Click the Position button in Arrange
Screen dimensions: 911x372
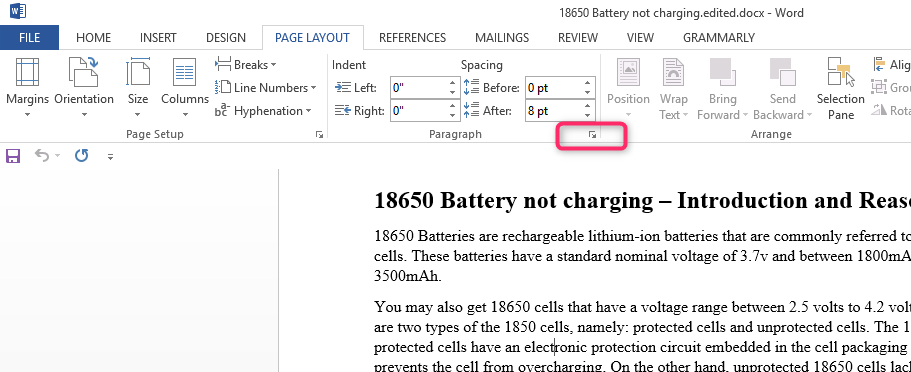tap(628, 88)
